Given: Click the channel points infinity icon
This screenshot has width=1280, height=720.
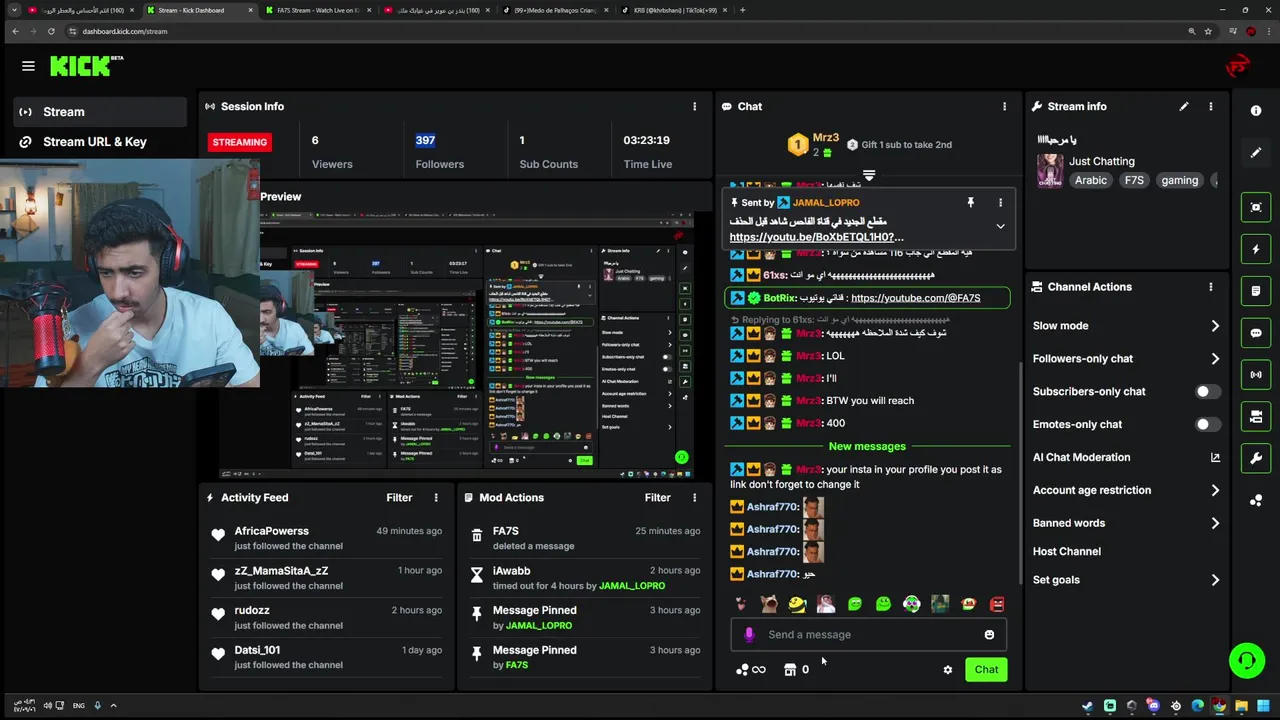Looking at the screenshot, I should point(750,670).
